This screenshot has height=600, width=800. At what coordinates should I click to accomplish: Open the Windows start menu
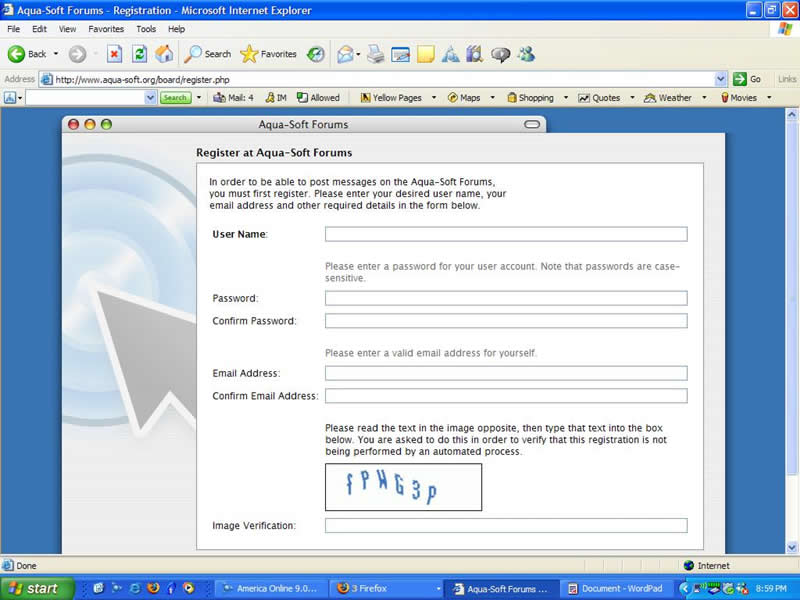click(37, 589)
